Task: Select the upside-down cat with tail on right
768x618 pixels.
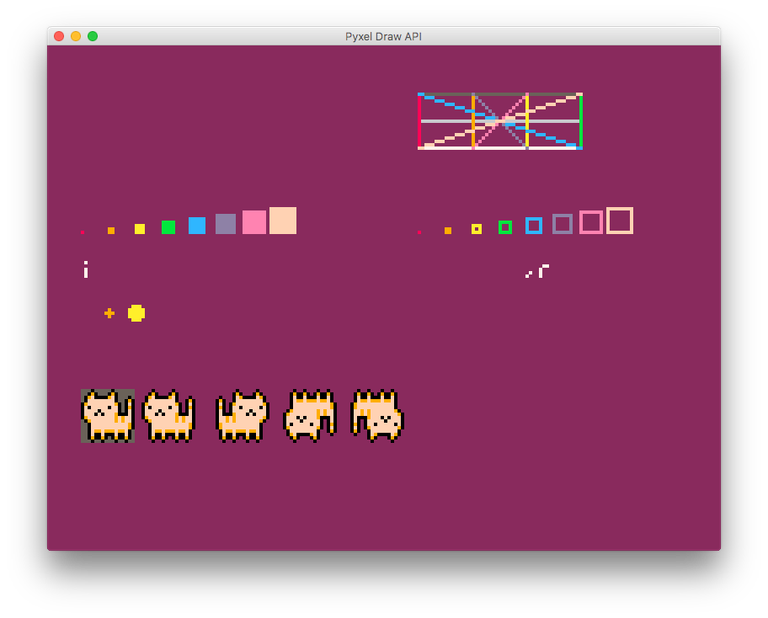Action: click(x=310, y=416)
